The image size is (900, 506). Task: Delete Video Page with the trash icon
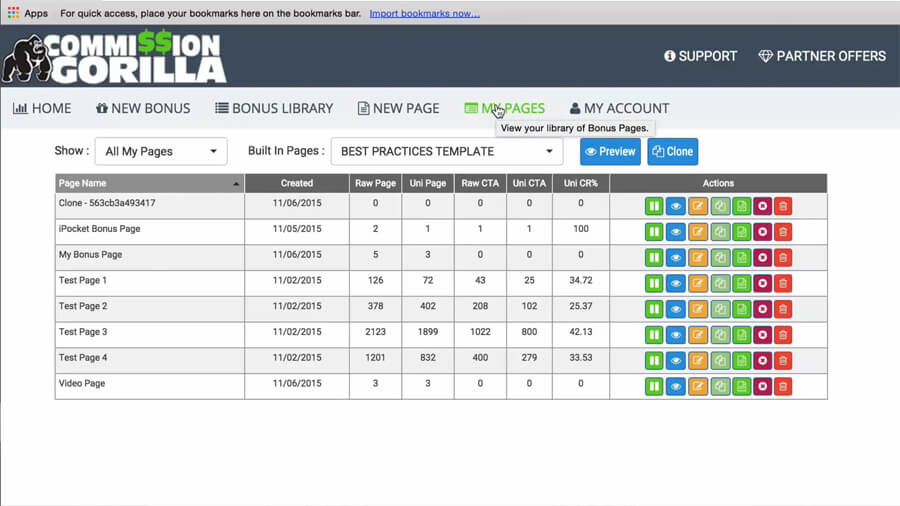783,386
